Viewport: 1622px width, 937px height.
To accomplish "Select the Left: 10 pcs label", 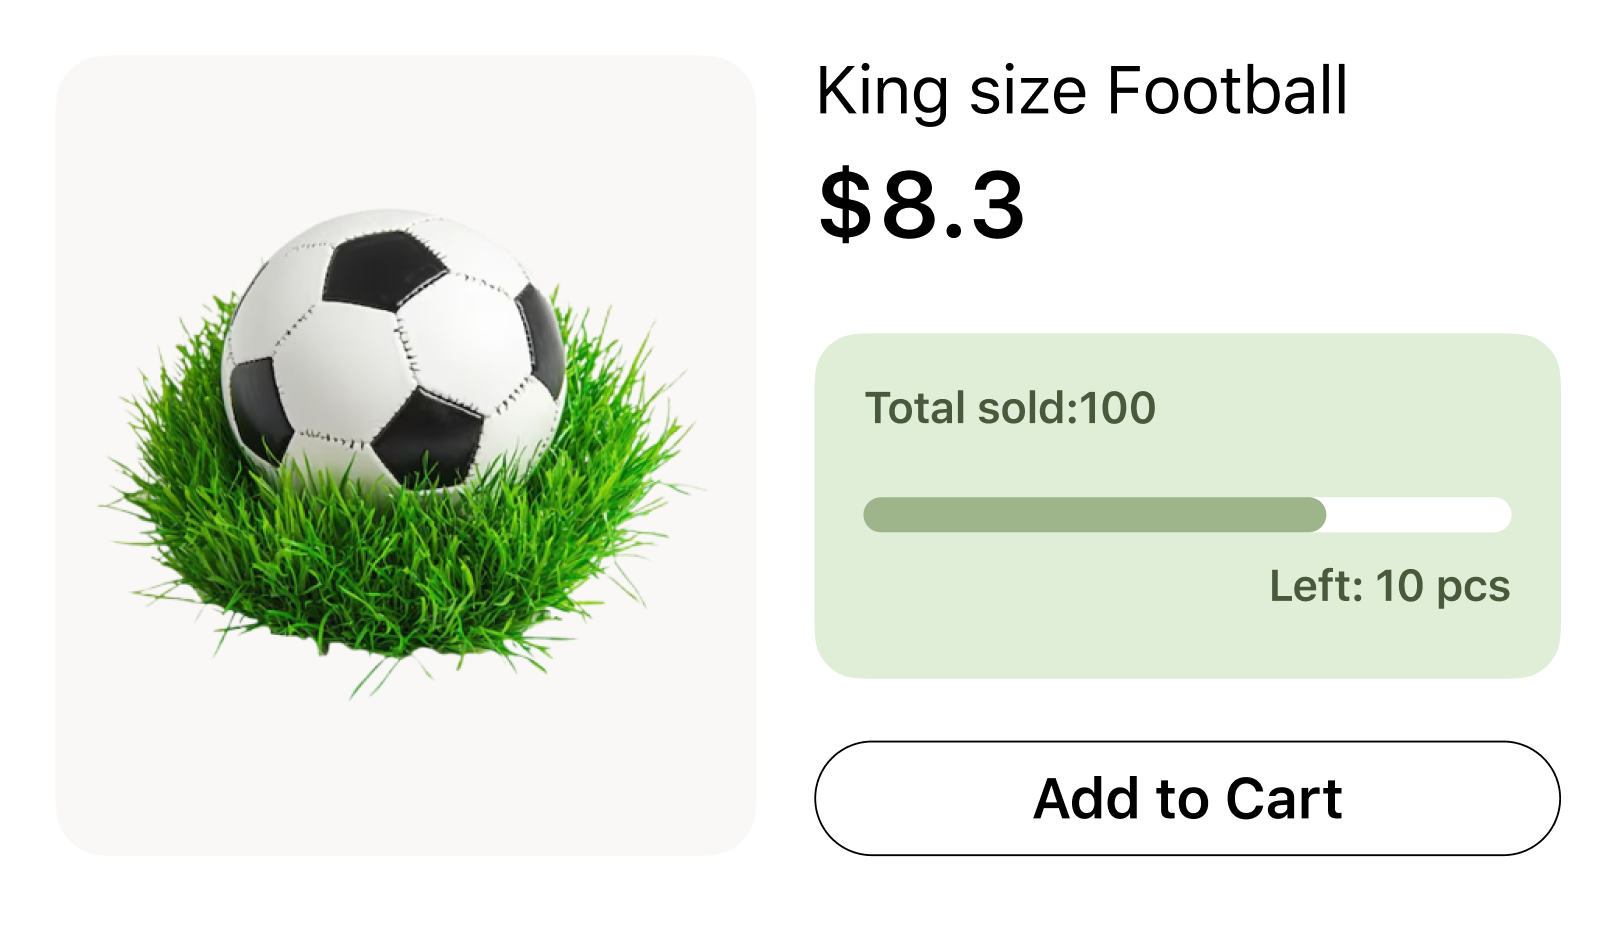I will click(1389, 586).
